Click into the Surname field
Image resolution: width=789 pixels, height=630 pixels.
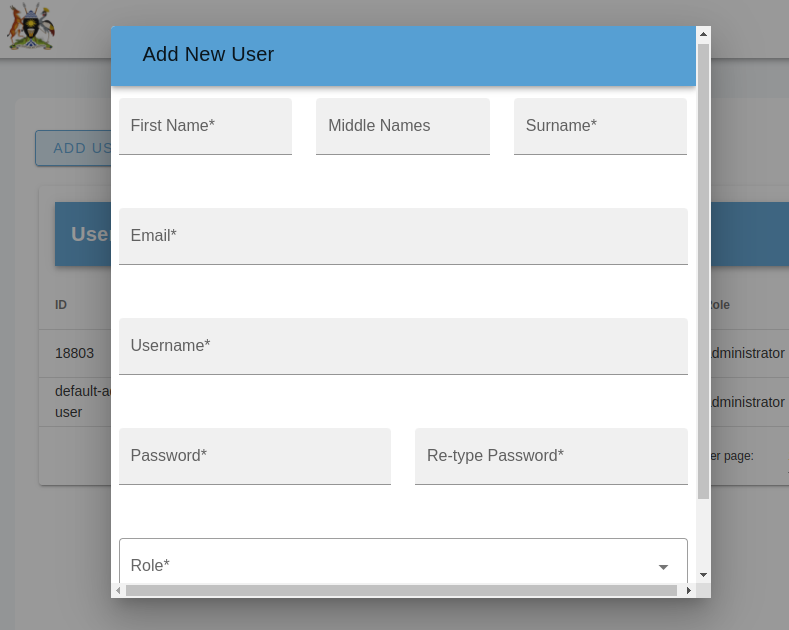pos(600,126)
